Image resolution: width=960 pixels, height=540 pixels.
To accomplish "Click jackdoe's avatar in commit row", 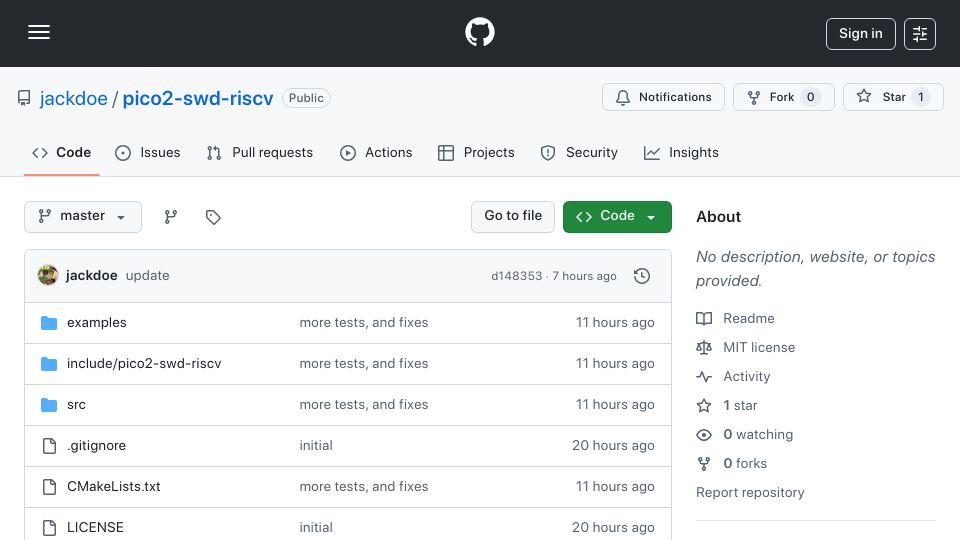I will [x=48, y=276].
